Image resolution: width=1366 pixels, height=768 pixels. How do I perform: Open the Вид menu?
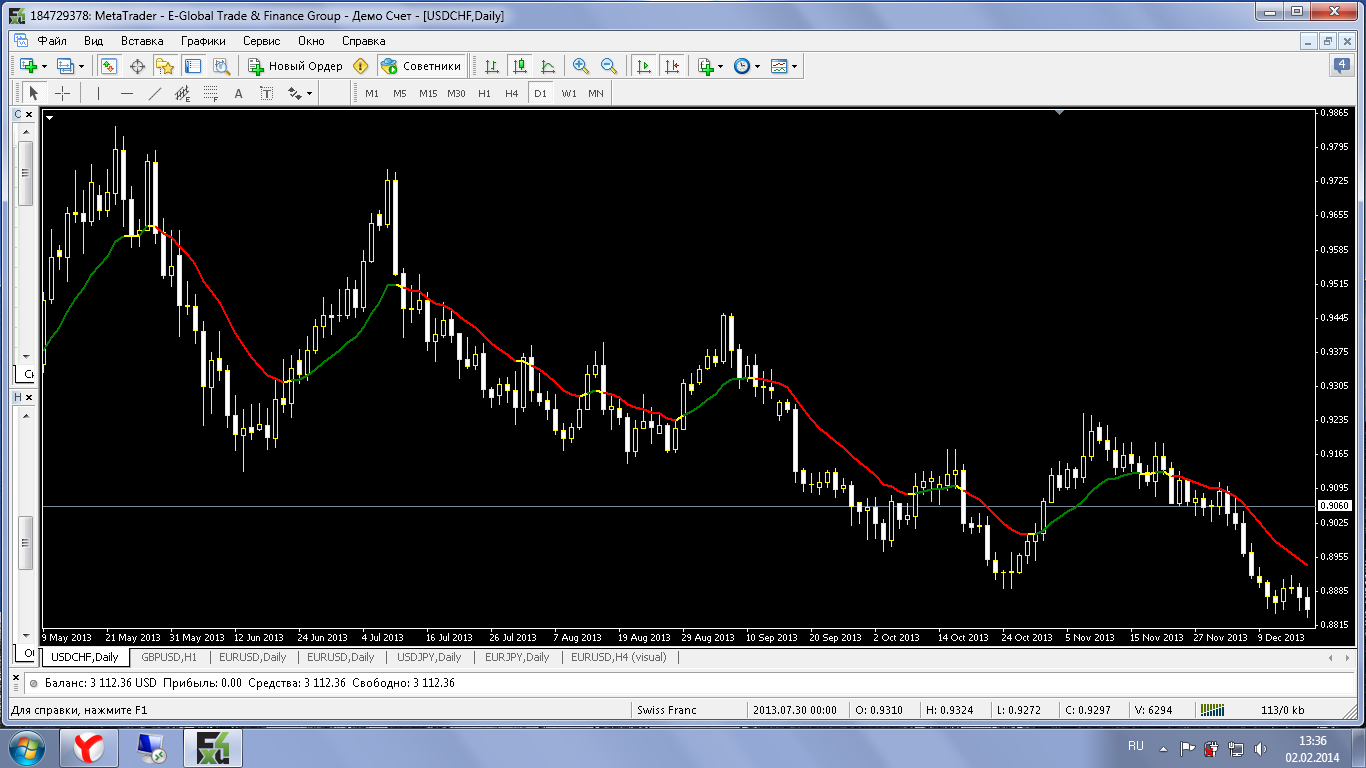tap(93, 41)
